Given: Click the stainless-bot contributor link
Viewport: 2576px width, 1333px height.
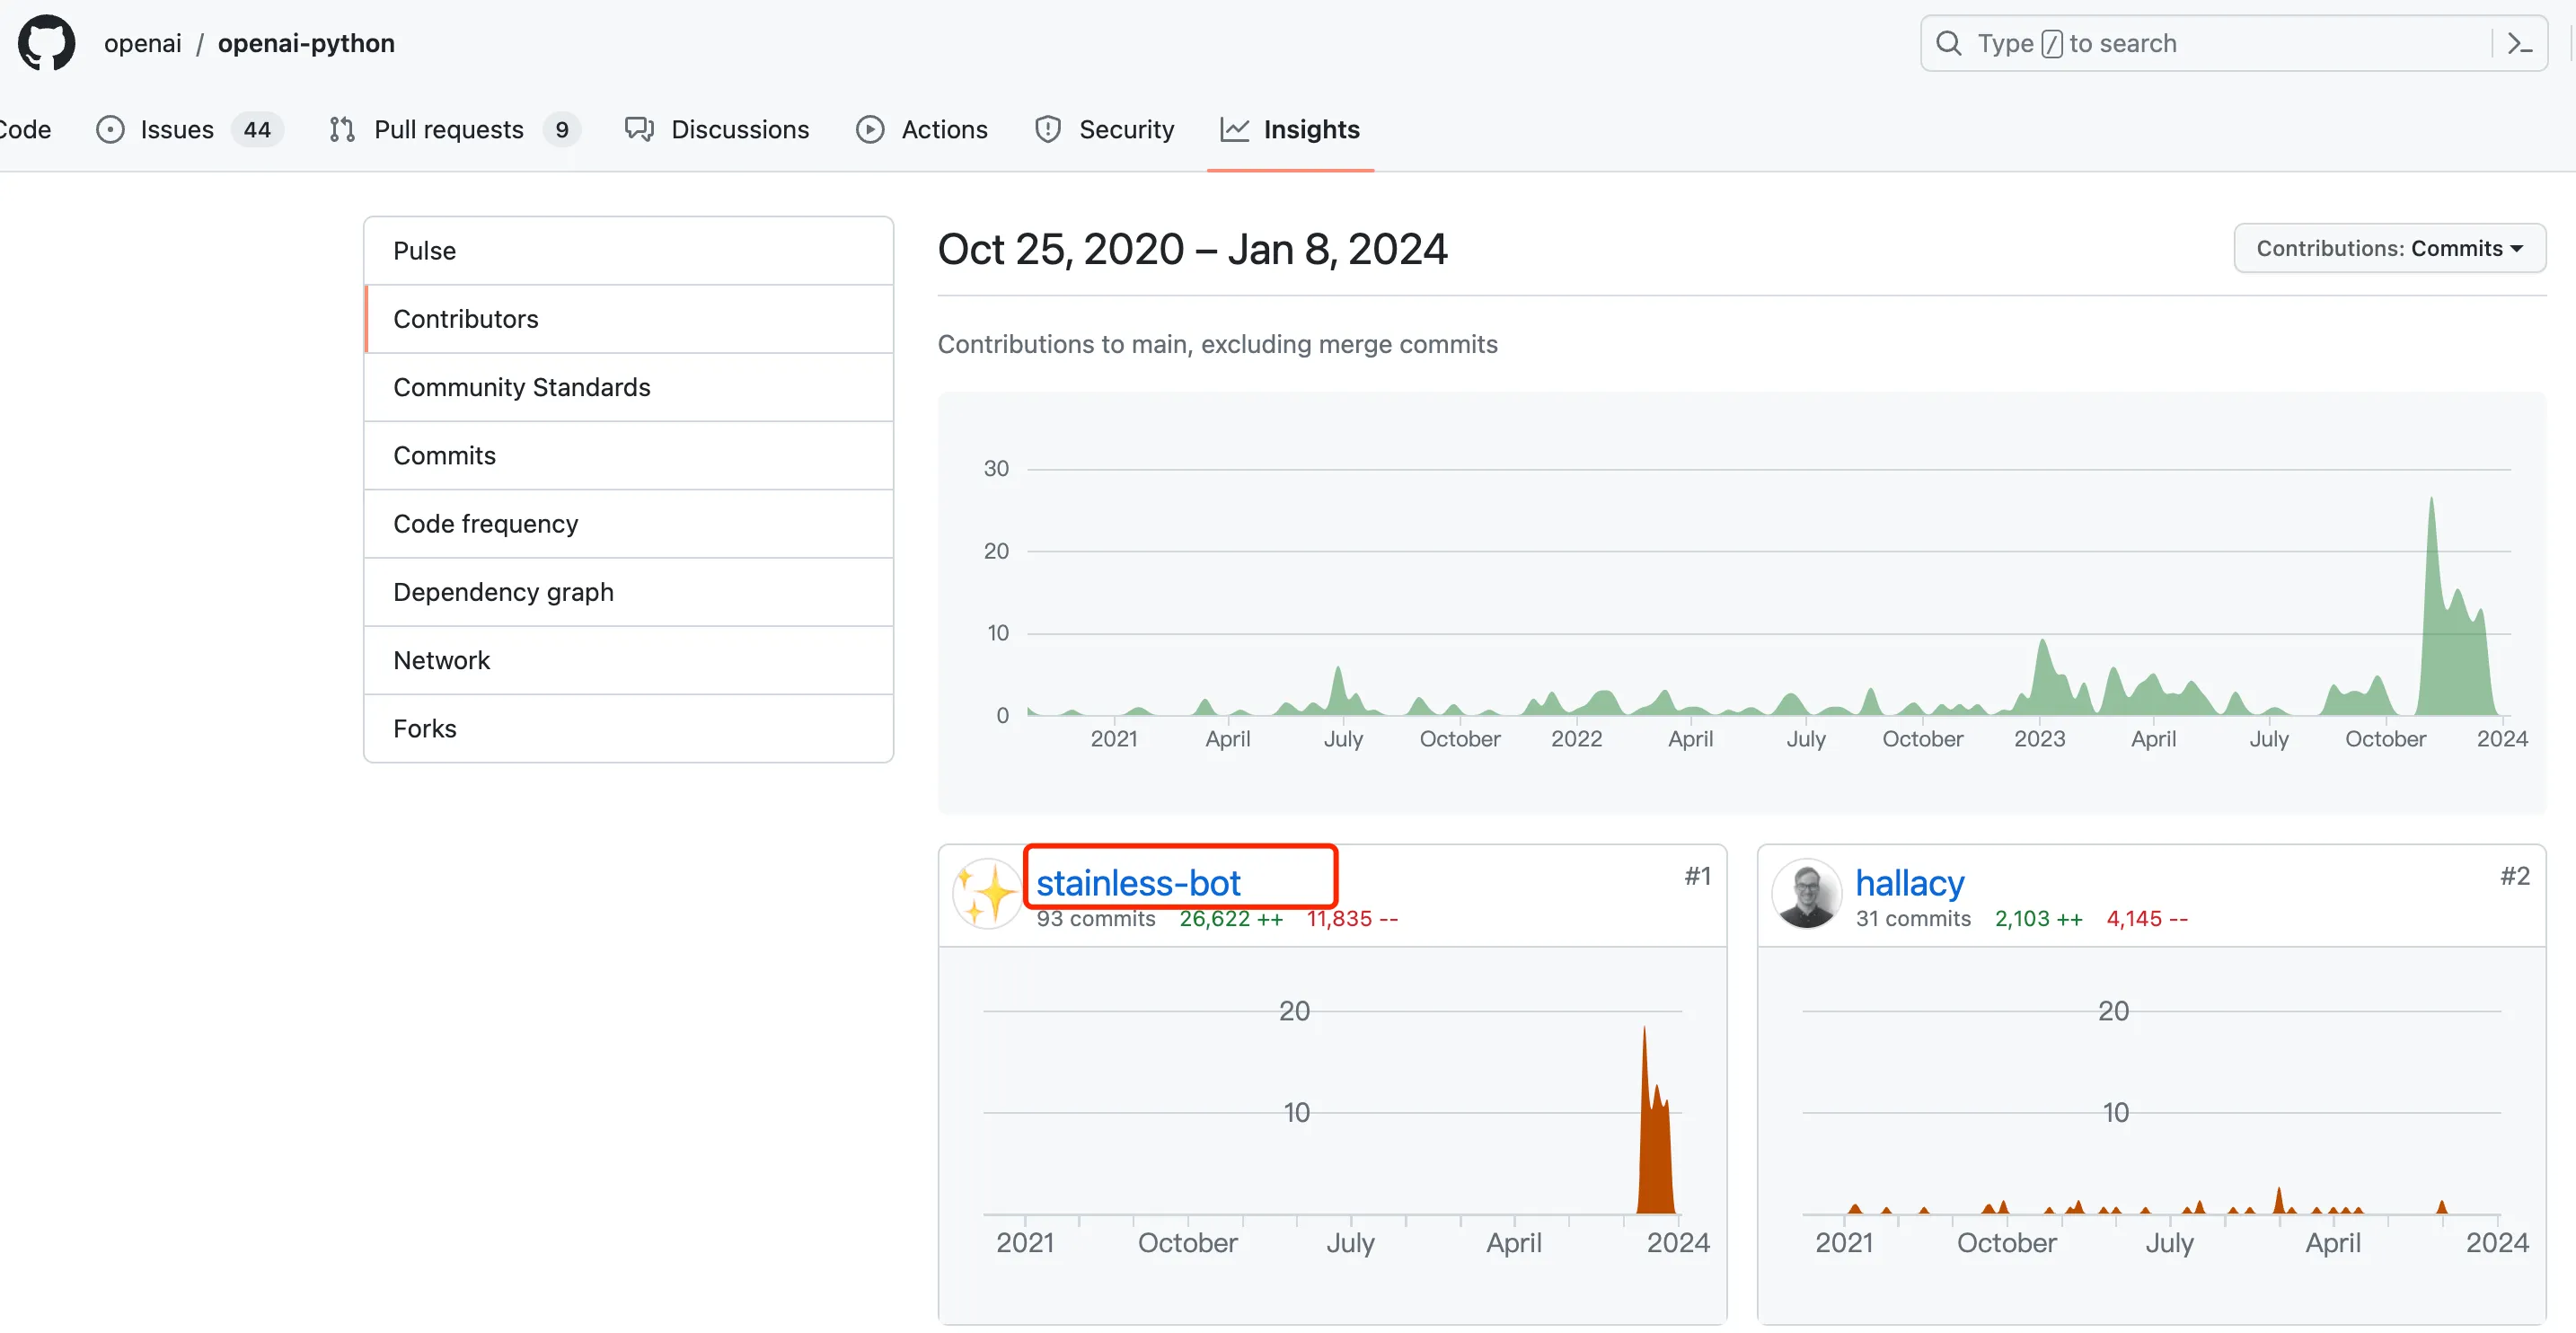Looking at the screenshot, I should point(1139,882).
